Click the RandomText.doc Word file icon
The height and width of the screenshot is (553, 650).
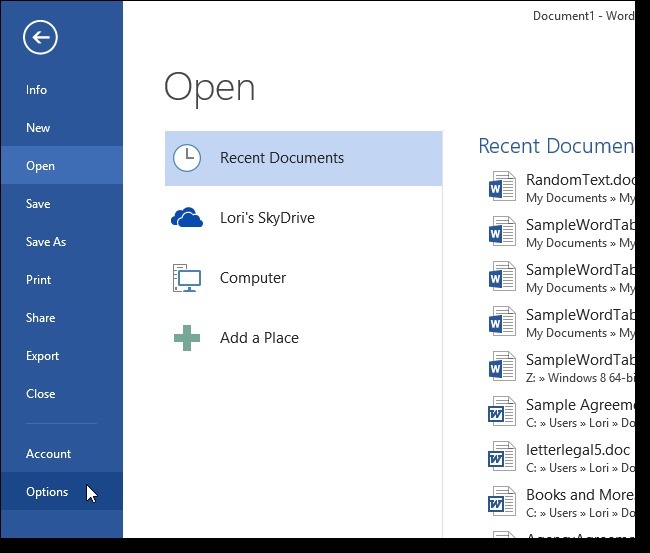502,187
